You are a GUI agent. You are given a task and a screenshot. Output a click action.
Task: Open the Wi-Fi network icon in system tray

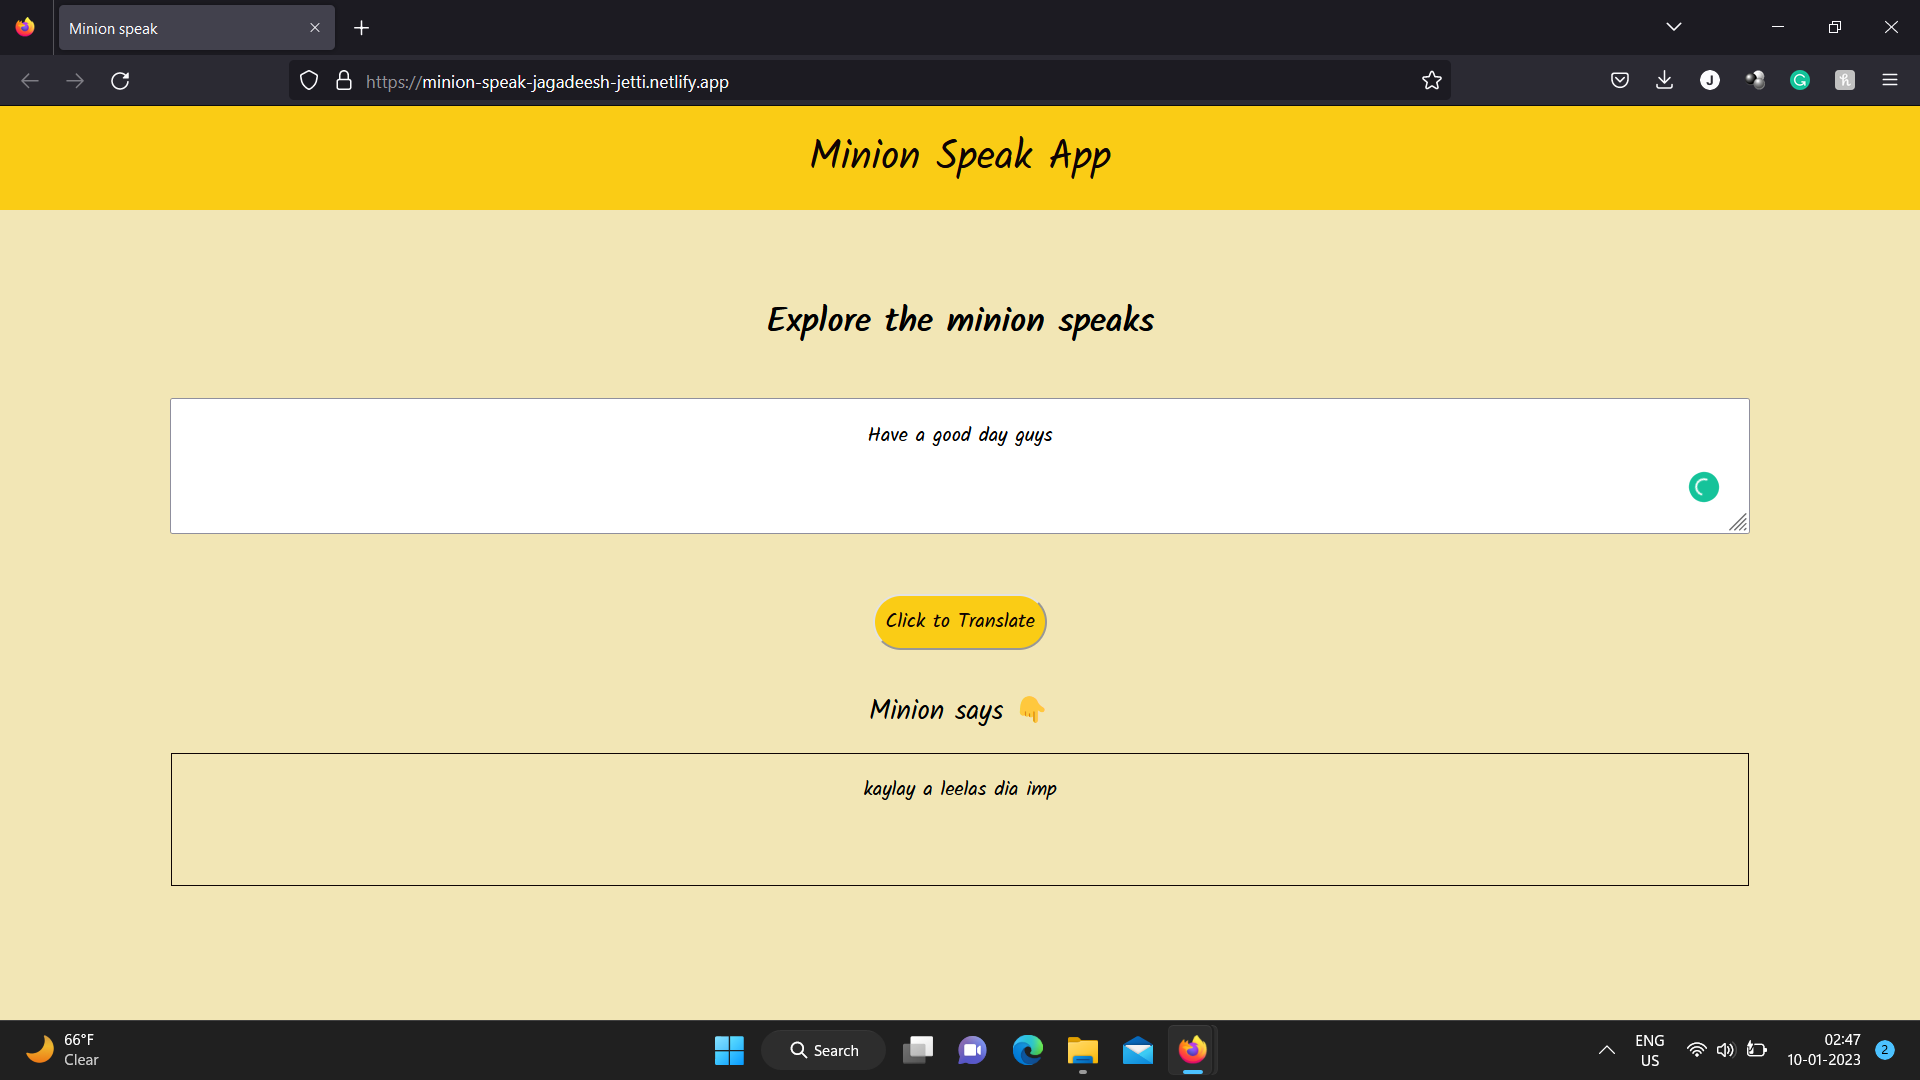coord(1697,1050)
